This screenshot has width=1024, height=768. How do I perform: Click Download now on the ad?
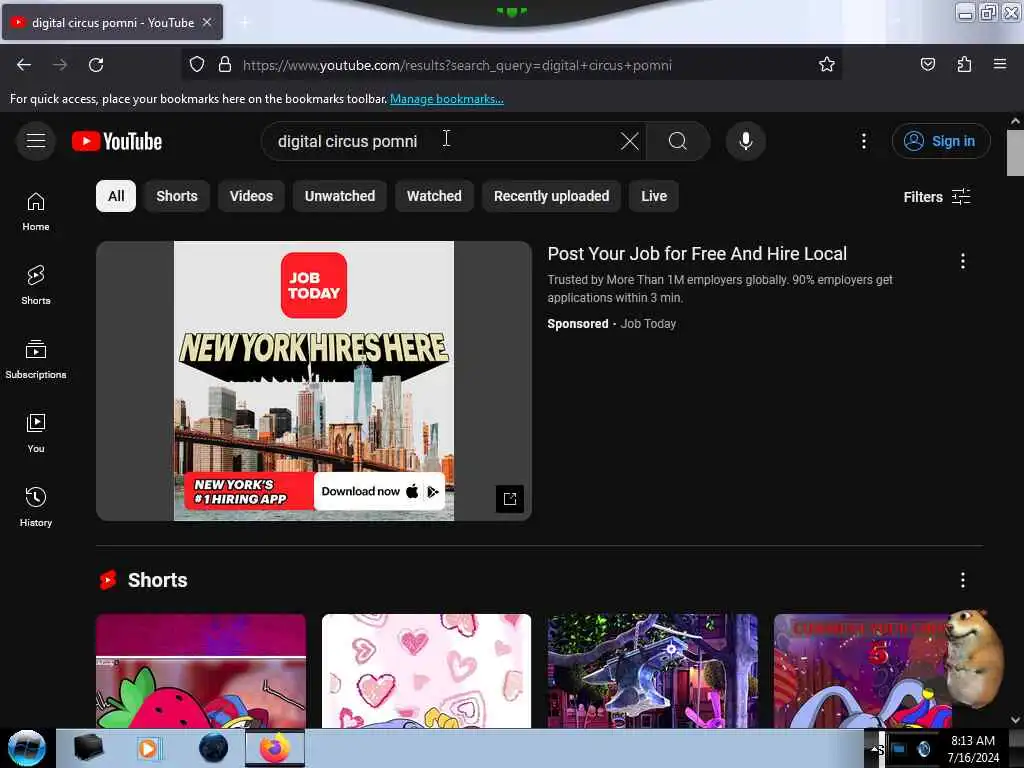[x=379, y=491]
